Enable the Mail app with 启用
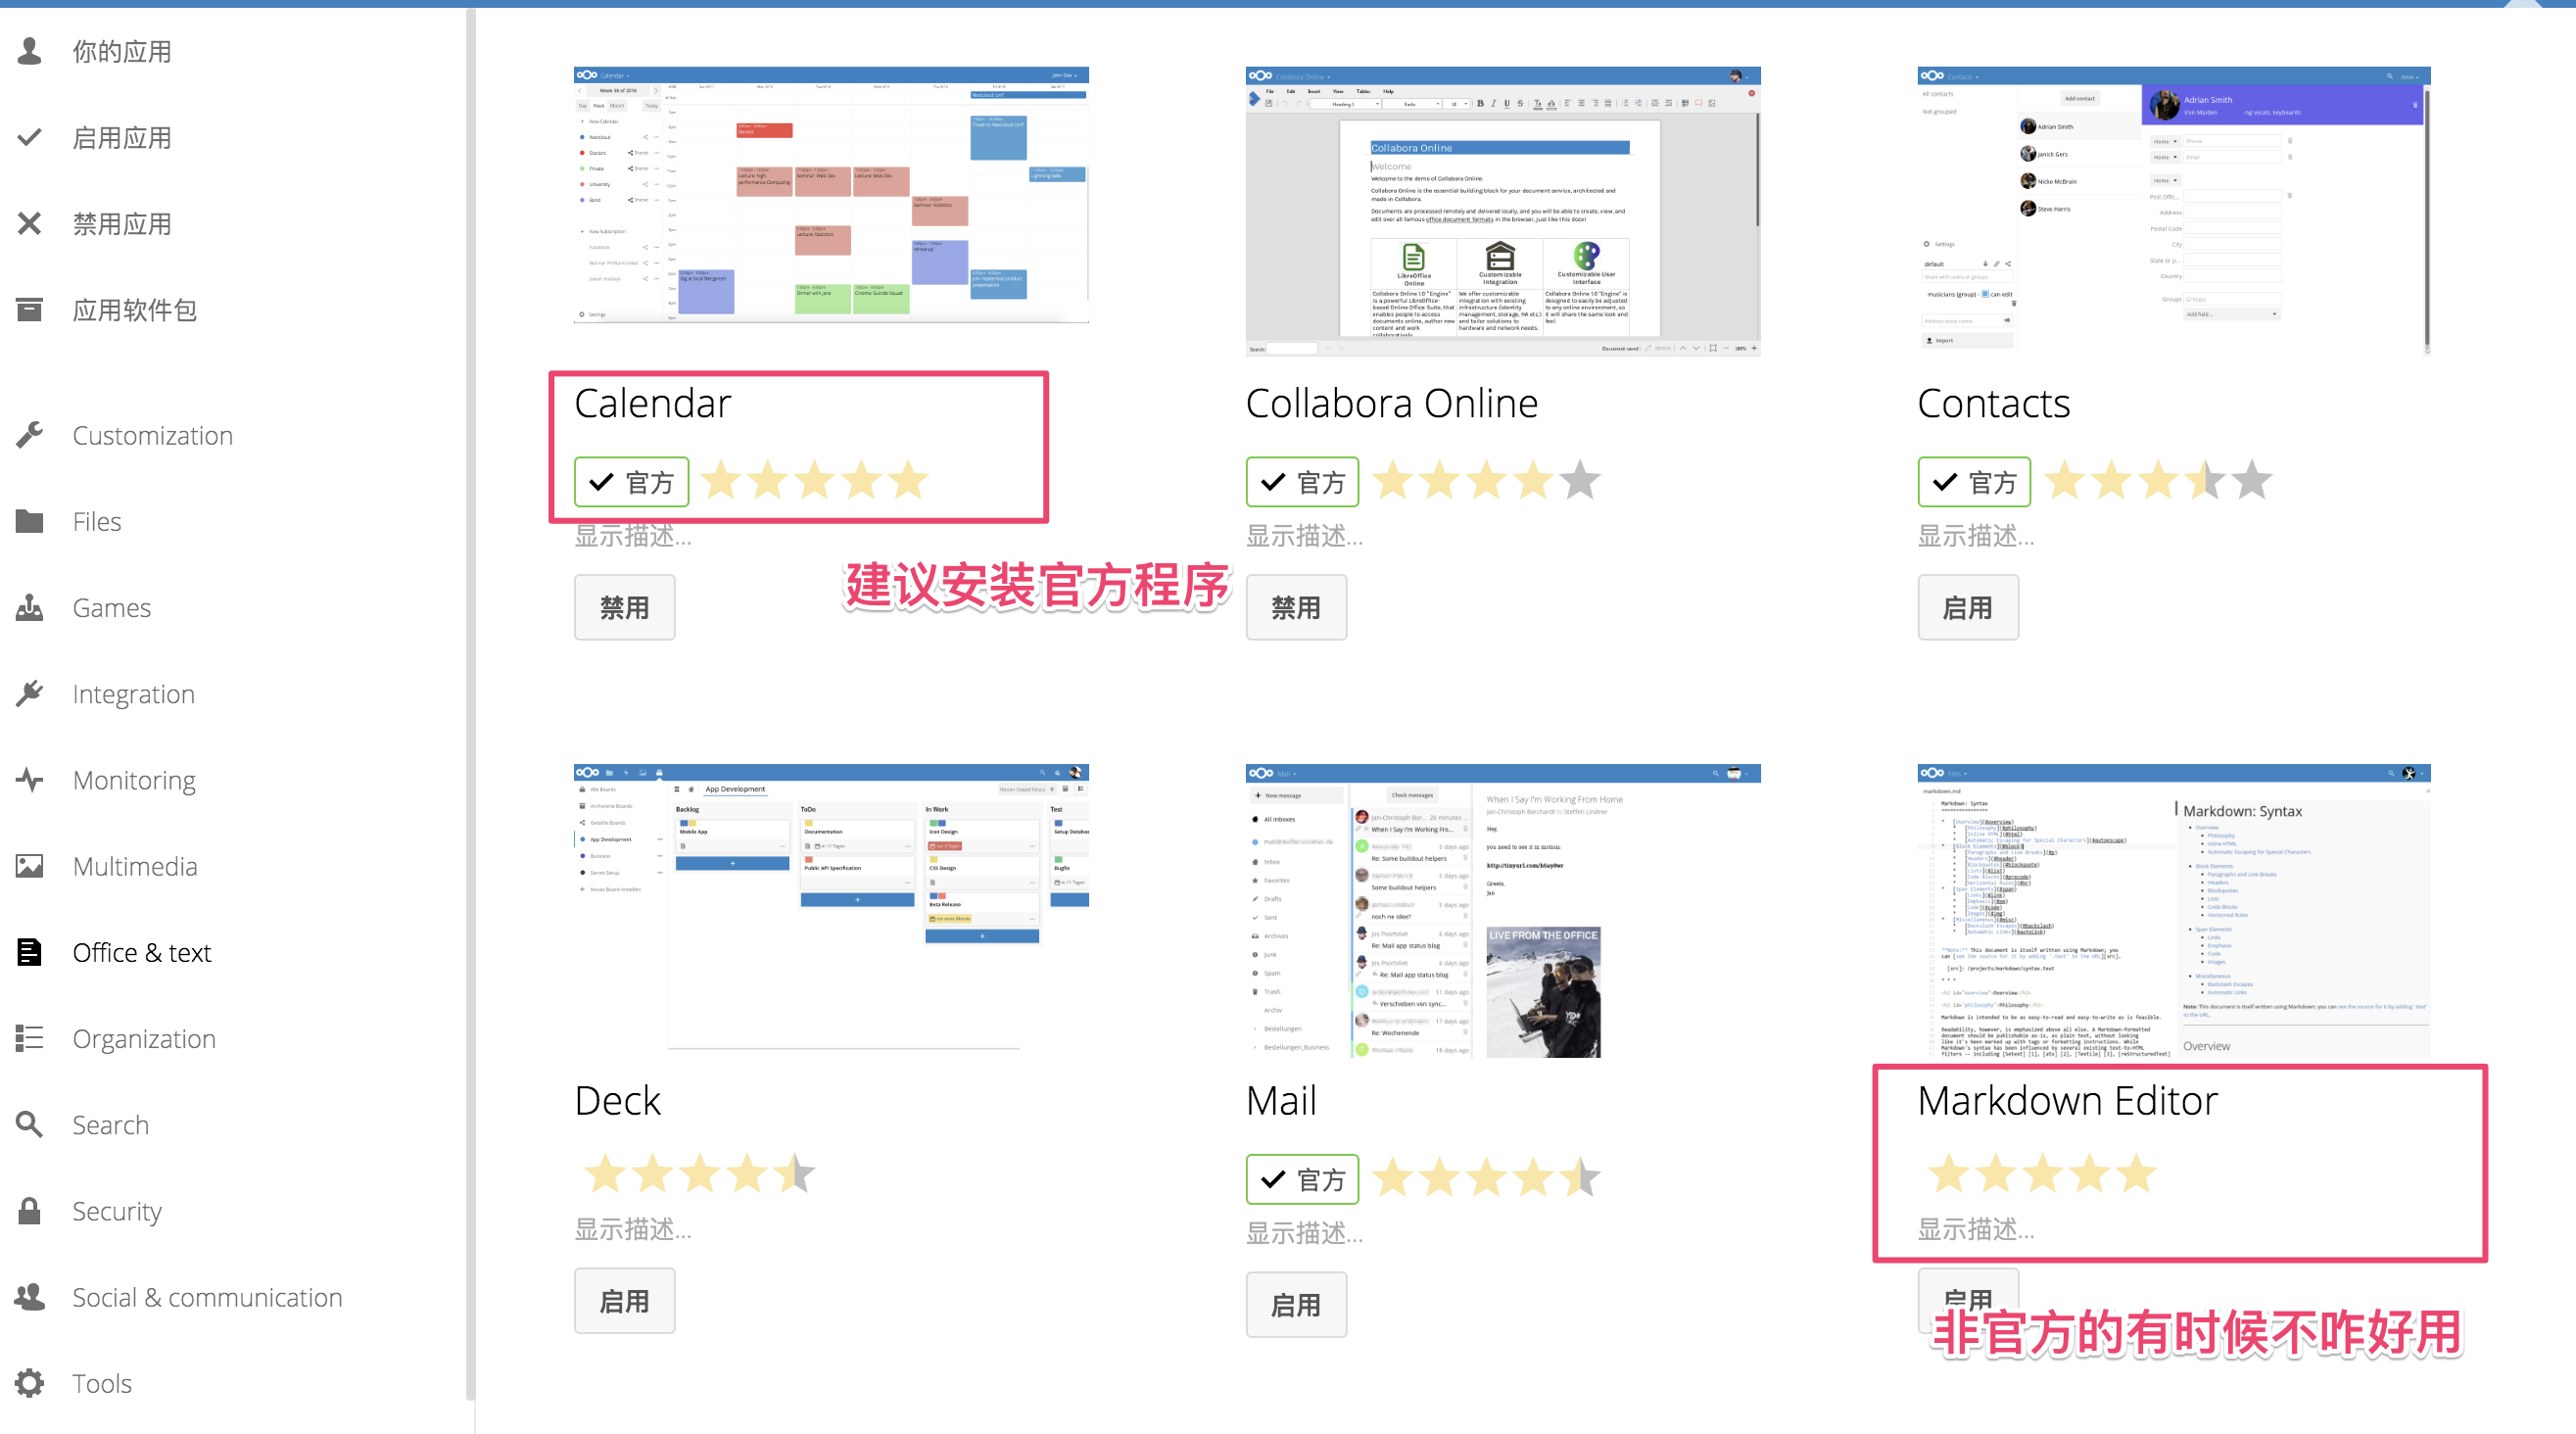2576x1434 pixels. point(1296,1304)
